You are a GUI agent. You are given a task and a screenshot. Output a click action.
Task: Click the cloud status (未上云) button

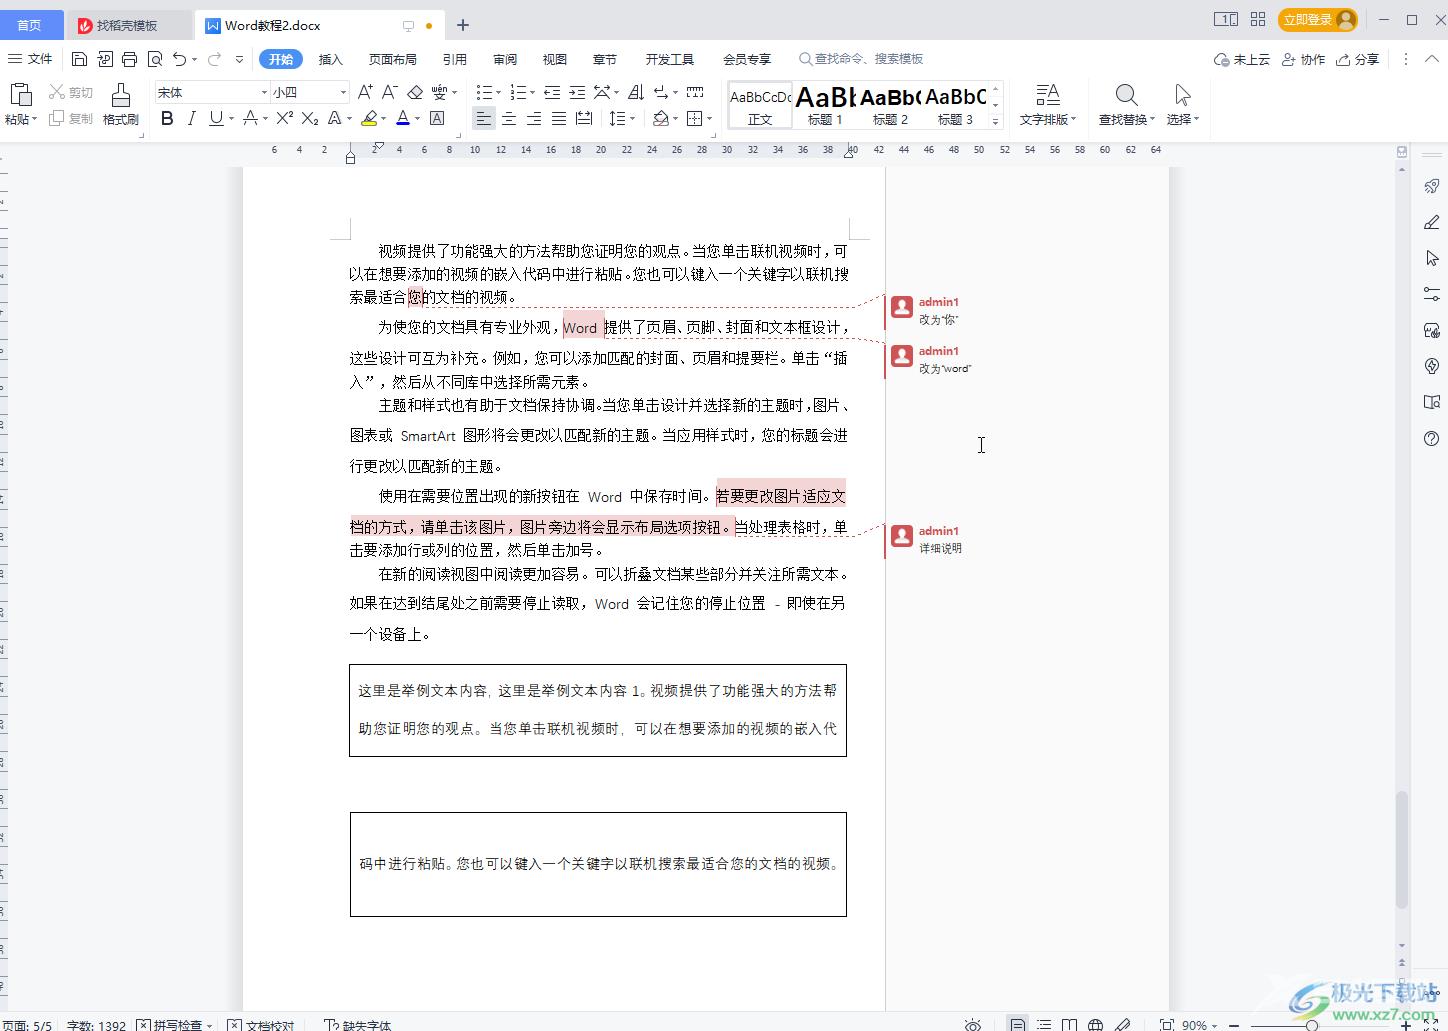(1242, 59)
